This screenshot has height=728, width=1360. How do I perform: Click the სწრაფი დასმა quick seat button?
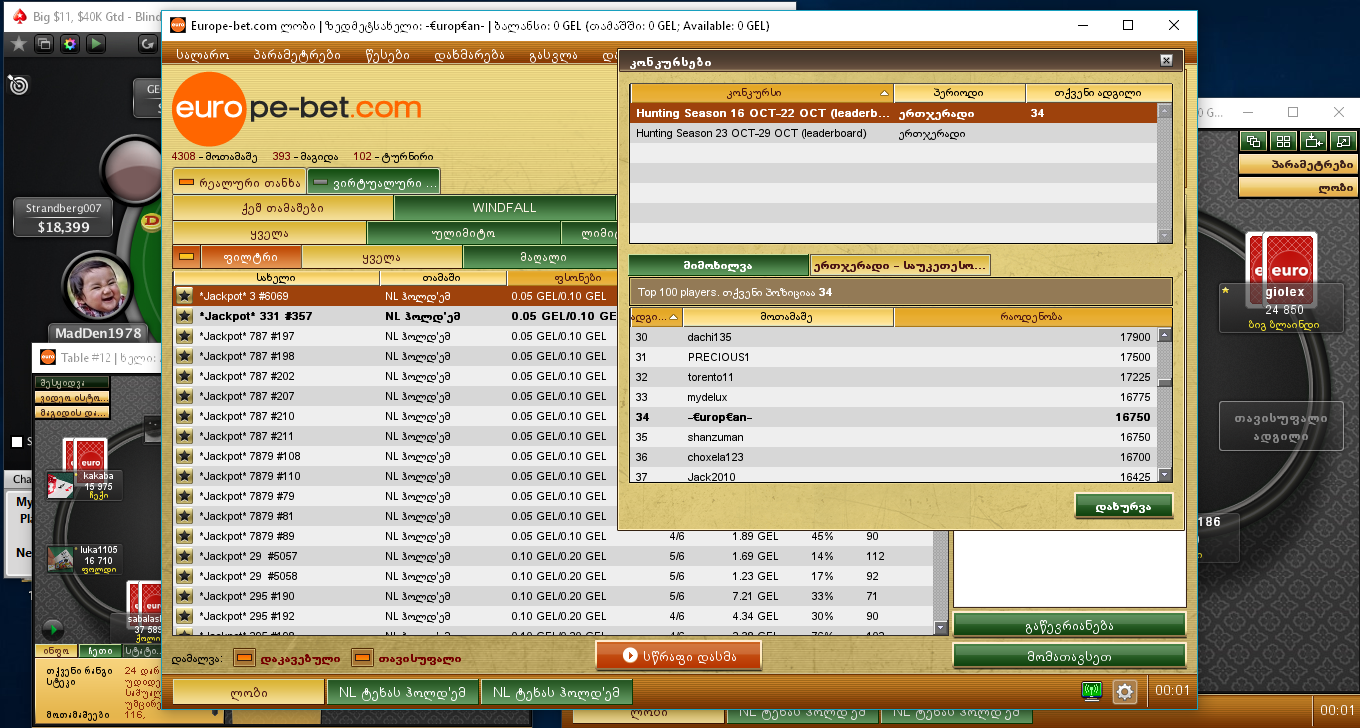(x=678, y=655)
